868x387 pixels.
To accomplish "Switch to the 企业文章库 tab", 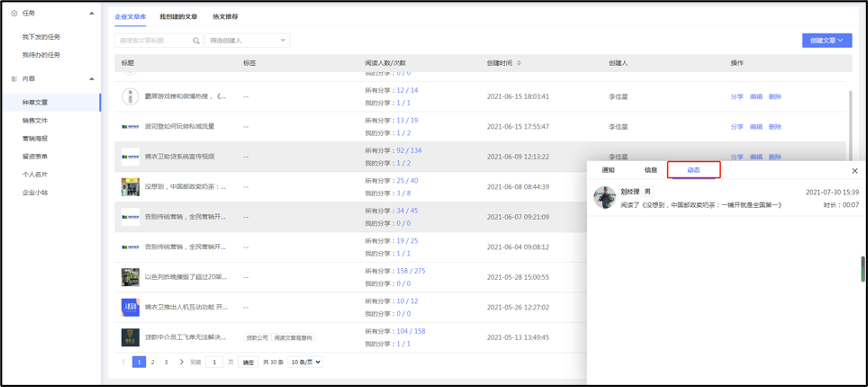I will (x=130, y=17).
